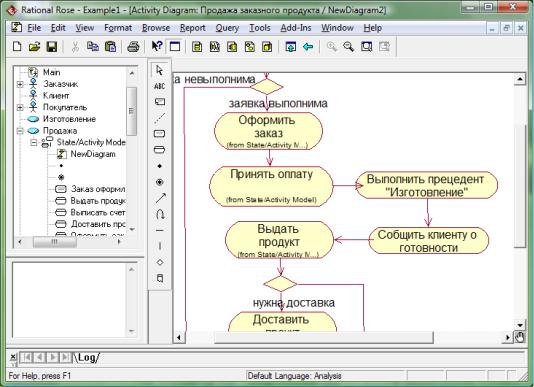Cut selection with the scissors icon

click(75, 46)
